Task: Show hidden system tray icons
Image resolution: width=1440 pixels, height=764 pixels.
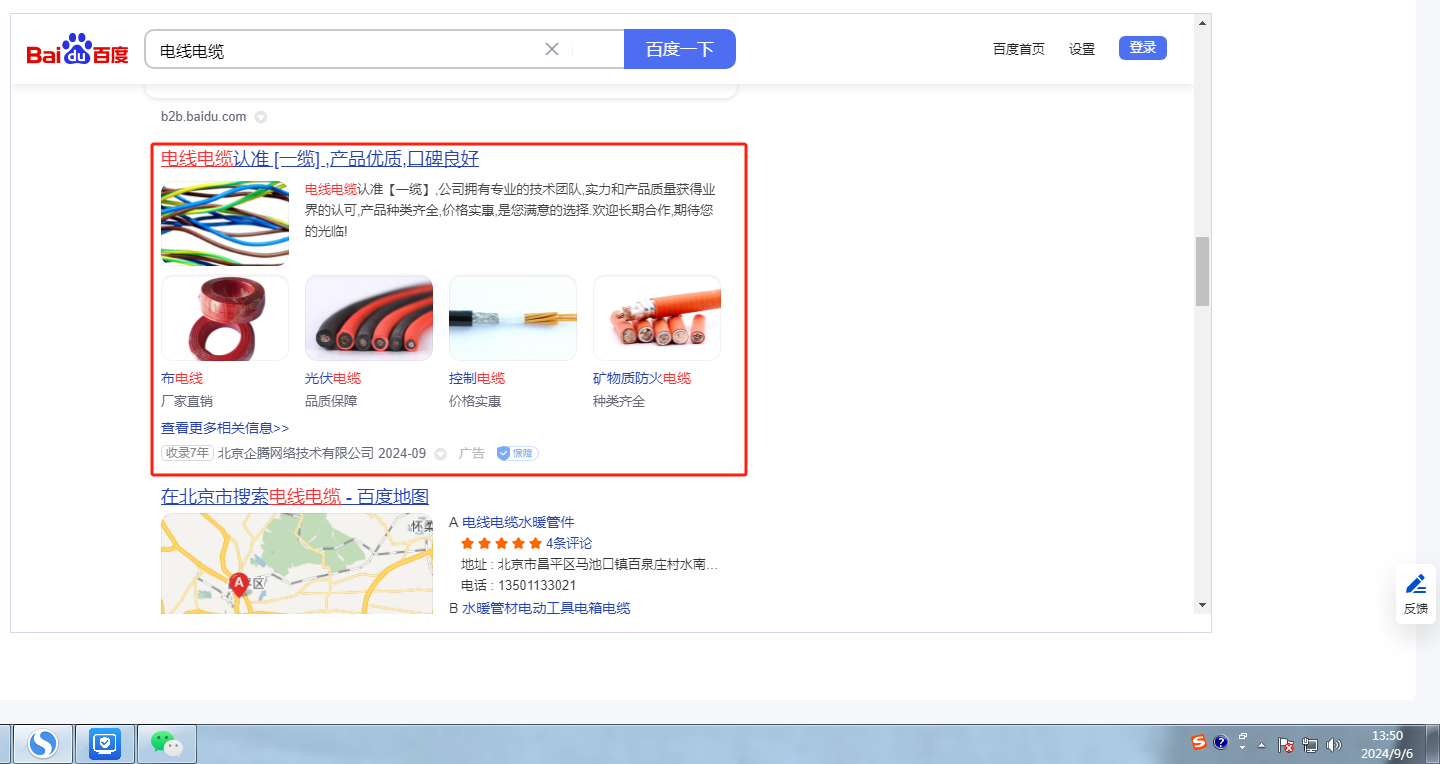Action: click(x=1262, y=745)
